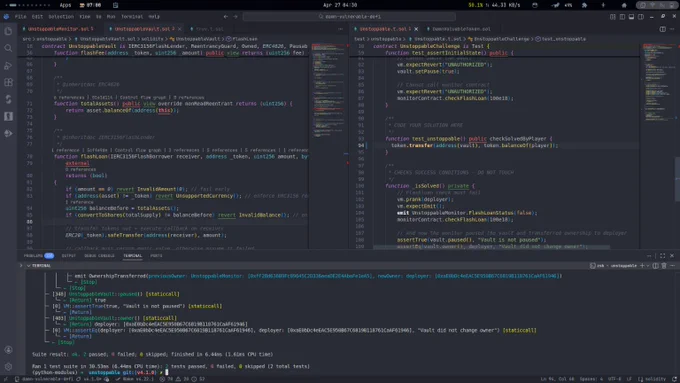680x383 pixels.
Task: Toggle the bottom panel layout button
Action: (631, 16)
